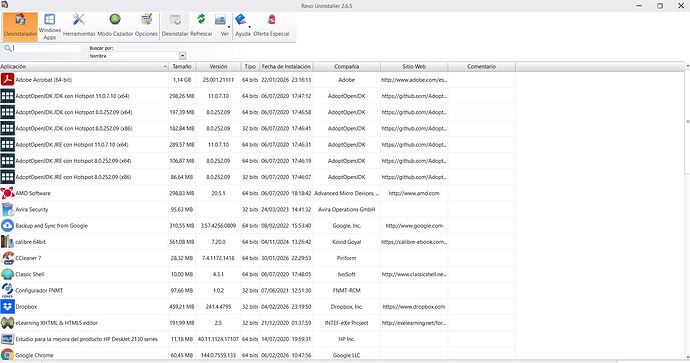Sort by Tamaño column
The height and width of the screenshot is (363, 690).
[x=182, y=66]
